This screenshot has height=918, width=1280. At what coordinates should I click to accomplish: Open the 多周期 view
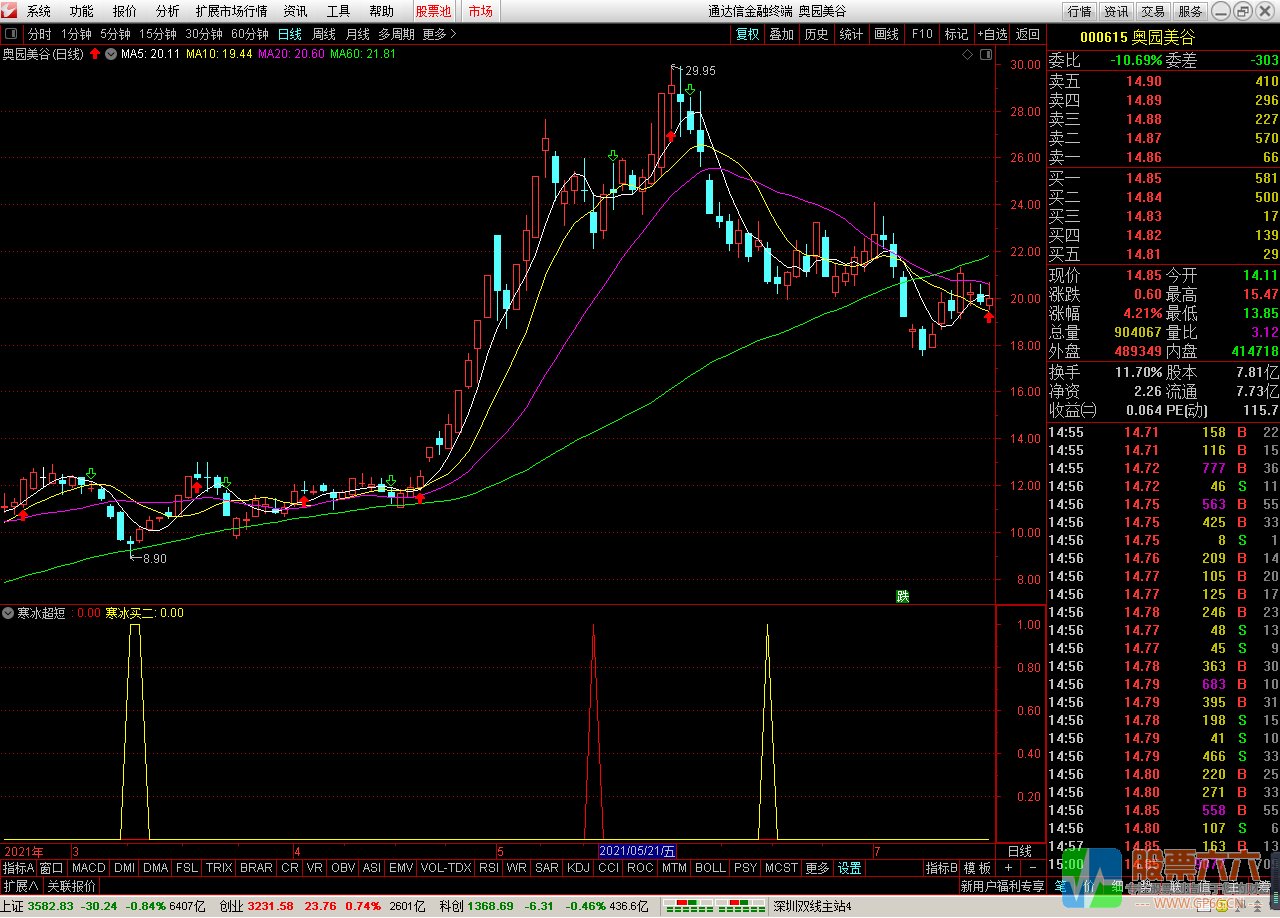tap(396, 34)
